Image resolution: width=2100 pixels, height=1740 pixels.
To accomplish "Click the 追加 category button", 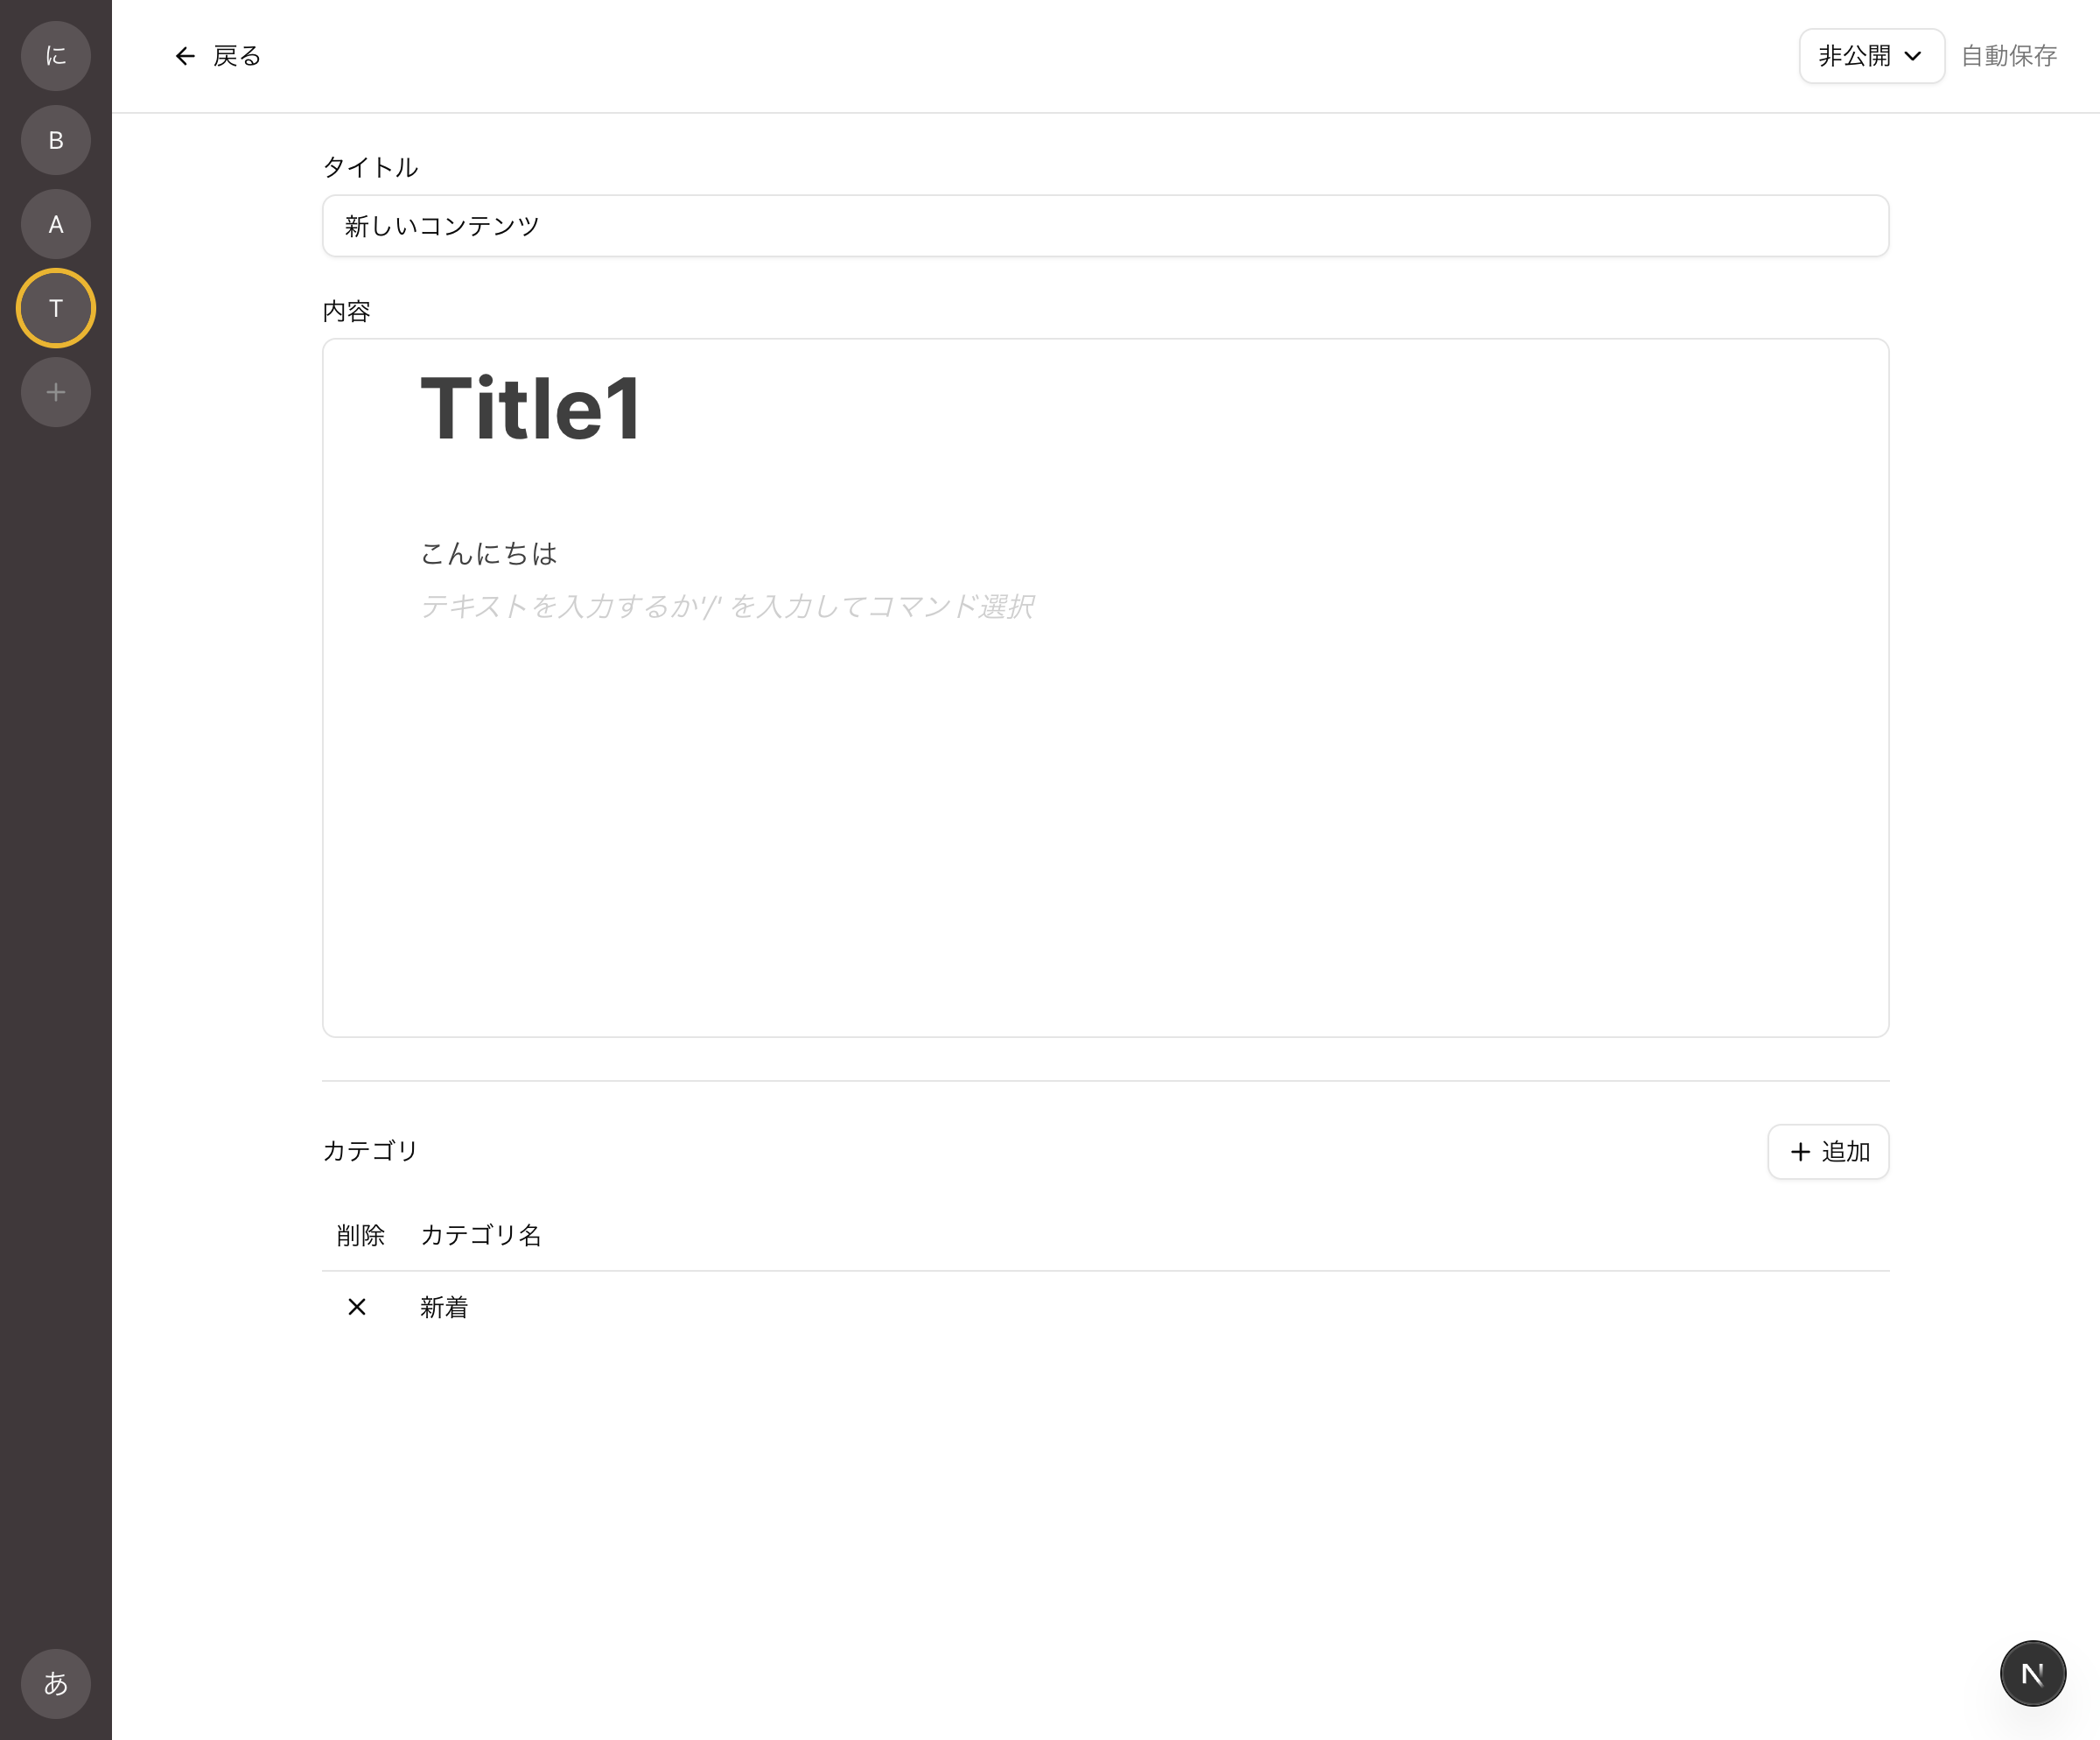I will [1827, 1151].
